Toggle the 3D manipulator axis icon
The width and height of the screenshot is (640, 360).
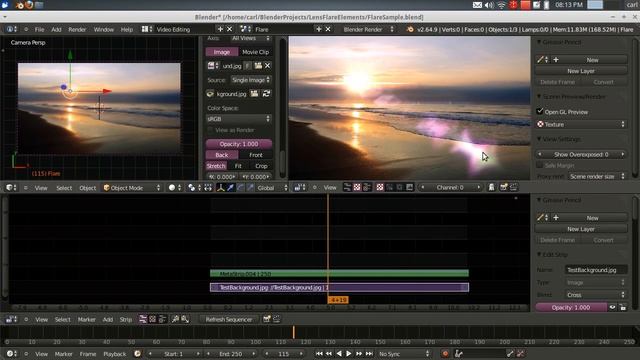pyautogui.click(x=220, y=188)
